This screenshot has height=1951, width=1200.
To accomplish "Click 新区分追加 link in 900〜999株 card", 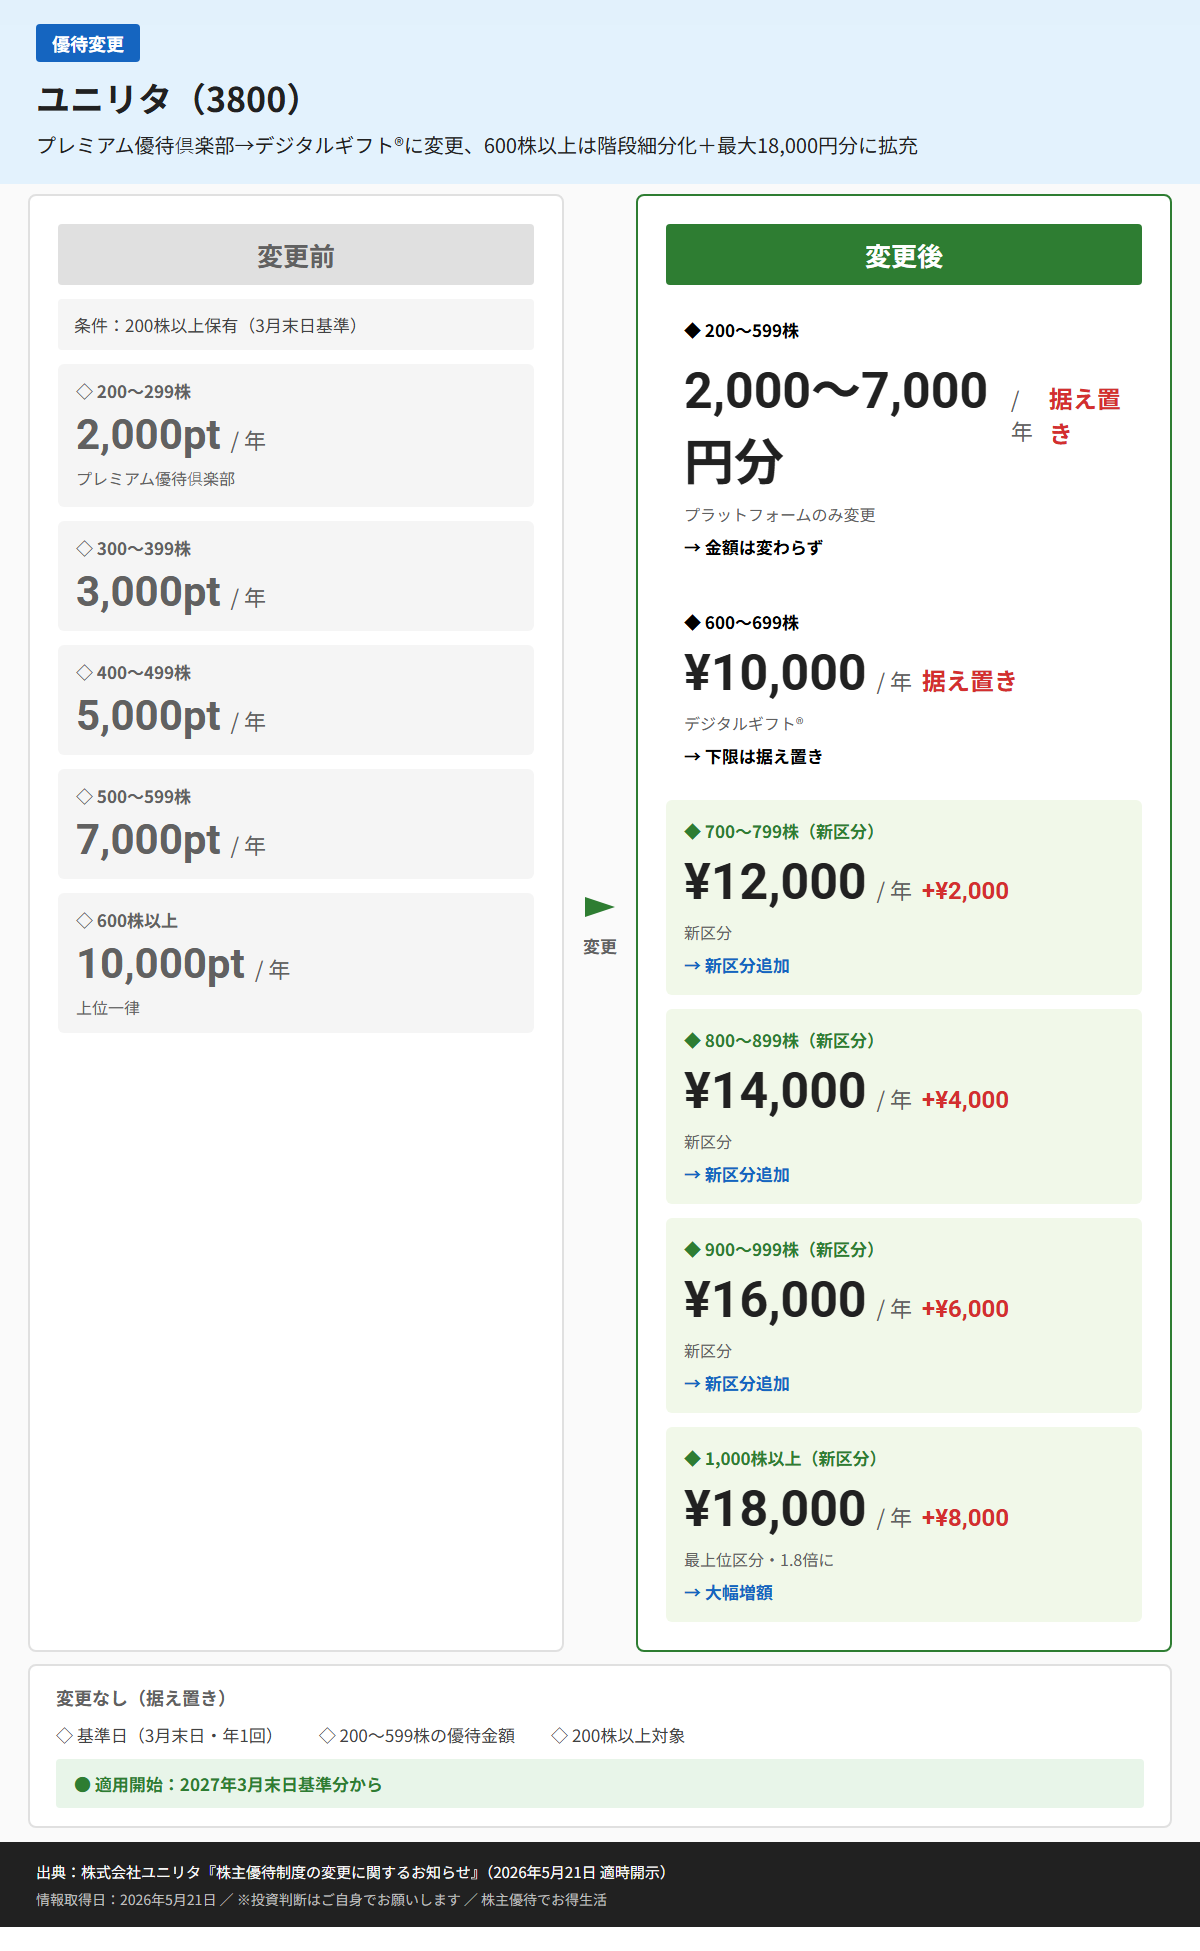I will click(x=737, y=1384).
